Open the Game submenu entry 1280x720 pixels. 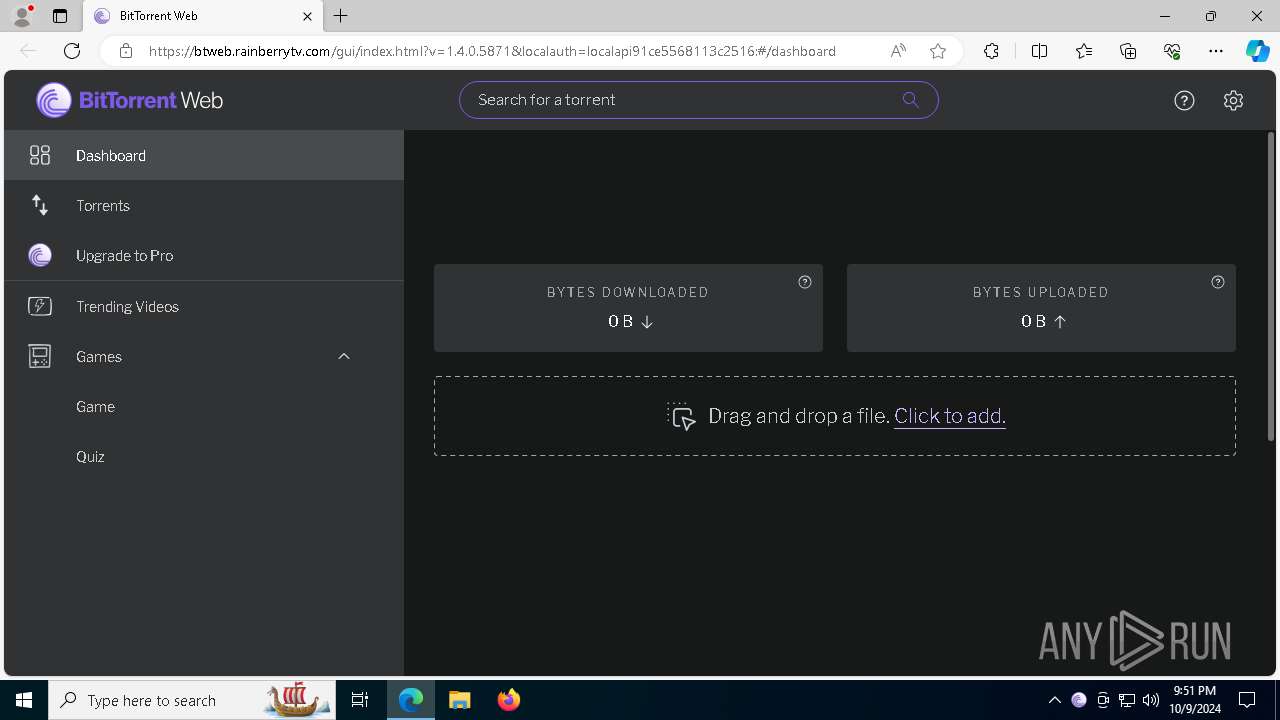click(204, 406)
